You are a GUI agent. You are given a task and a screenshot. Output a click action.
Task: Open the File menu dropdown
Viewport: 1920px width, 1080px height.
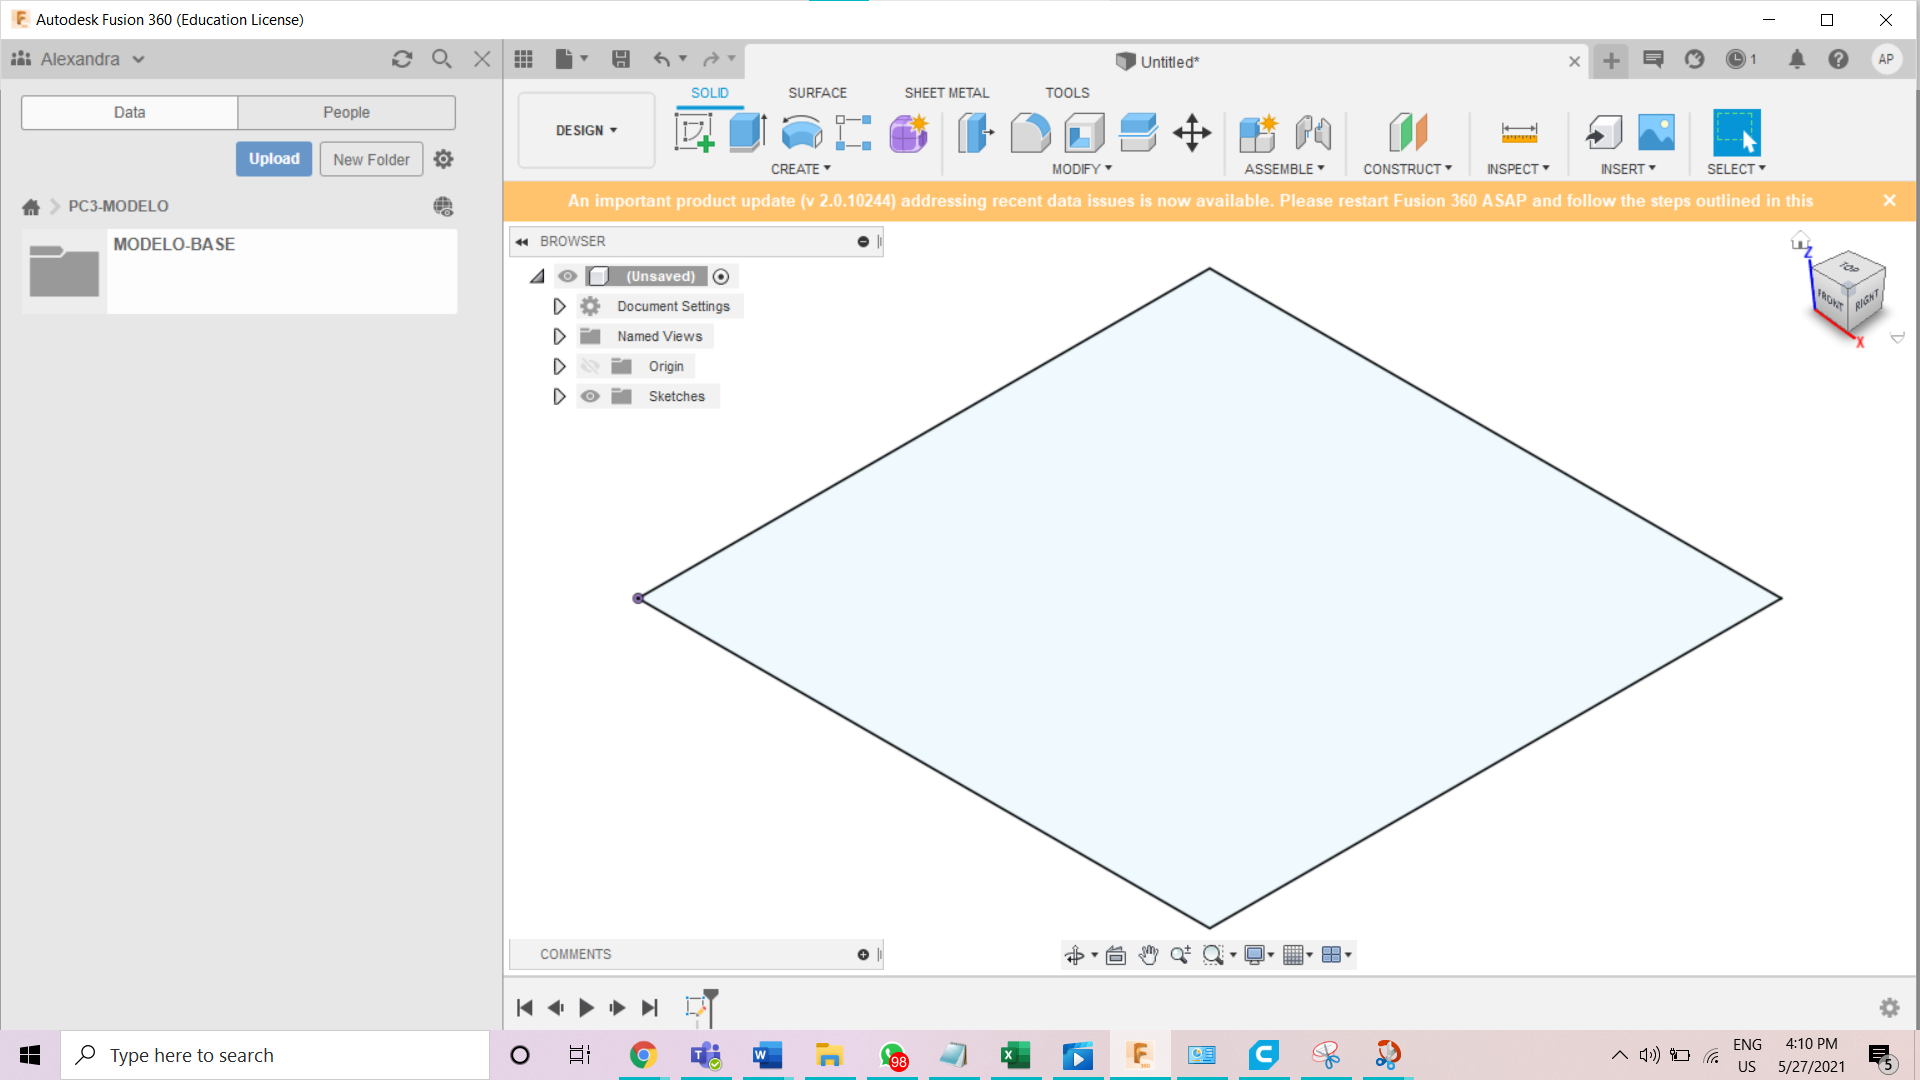tap(572, 59)
